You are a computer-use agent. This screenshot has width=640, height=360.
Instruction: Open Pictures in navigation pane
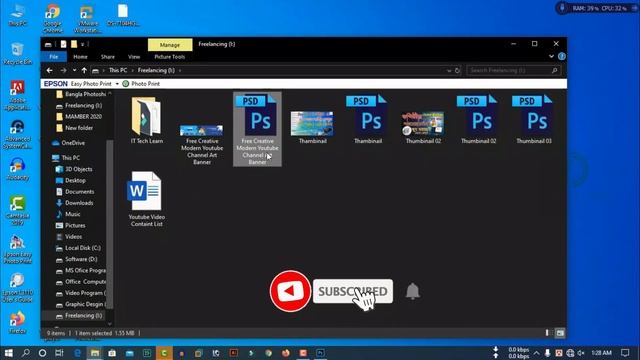click(71, 225)
